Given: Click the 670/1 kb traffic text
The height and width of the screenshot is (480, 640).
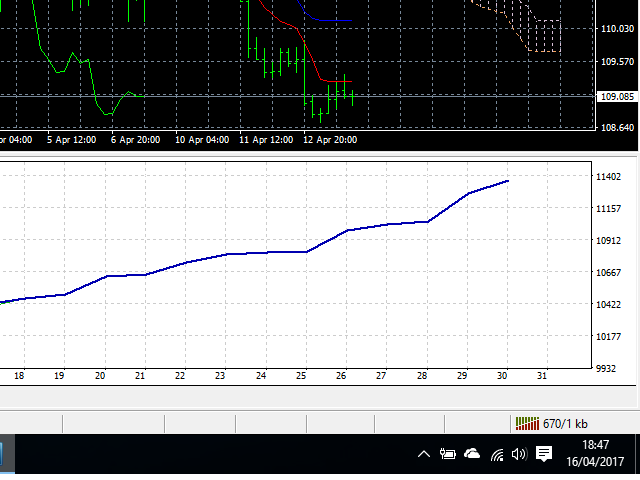Looking at the screenshot, I should coord(565,423).
